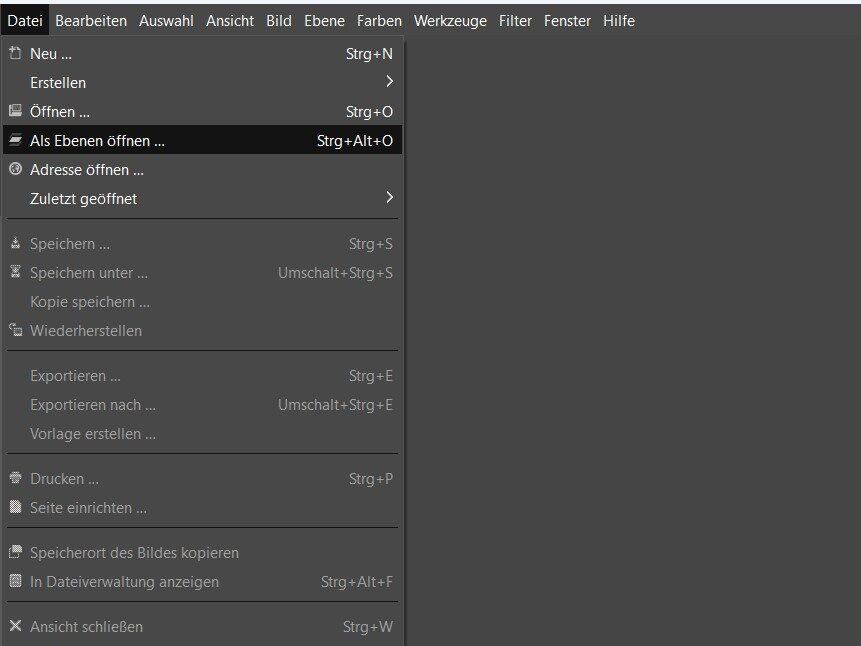Open the Filter menu
Image resolution: width=861 pixels, height=646 pixels.
pyautogui.click(x=515, y=21)
